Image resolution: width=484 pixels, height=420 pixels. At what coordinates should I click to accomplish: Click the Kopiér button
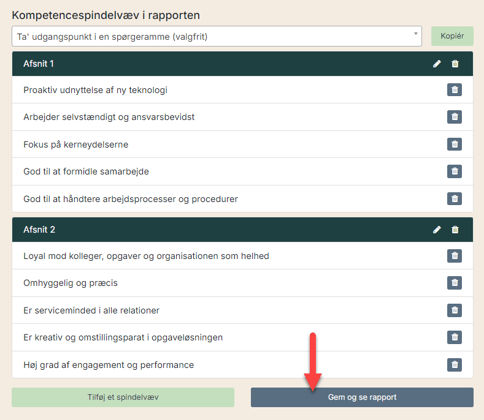coord(452,36)
